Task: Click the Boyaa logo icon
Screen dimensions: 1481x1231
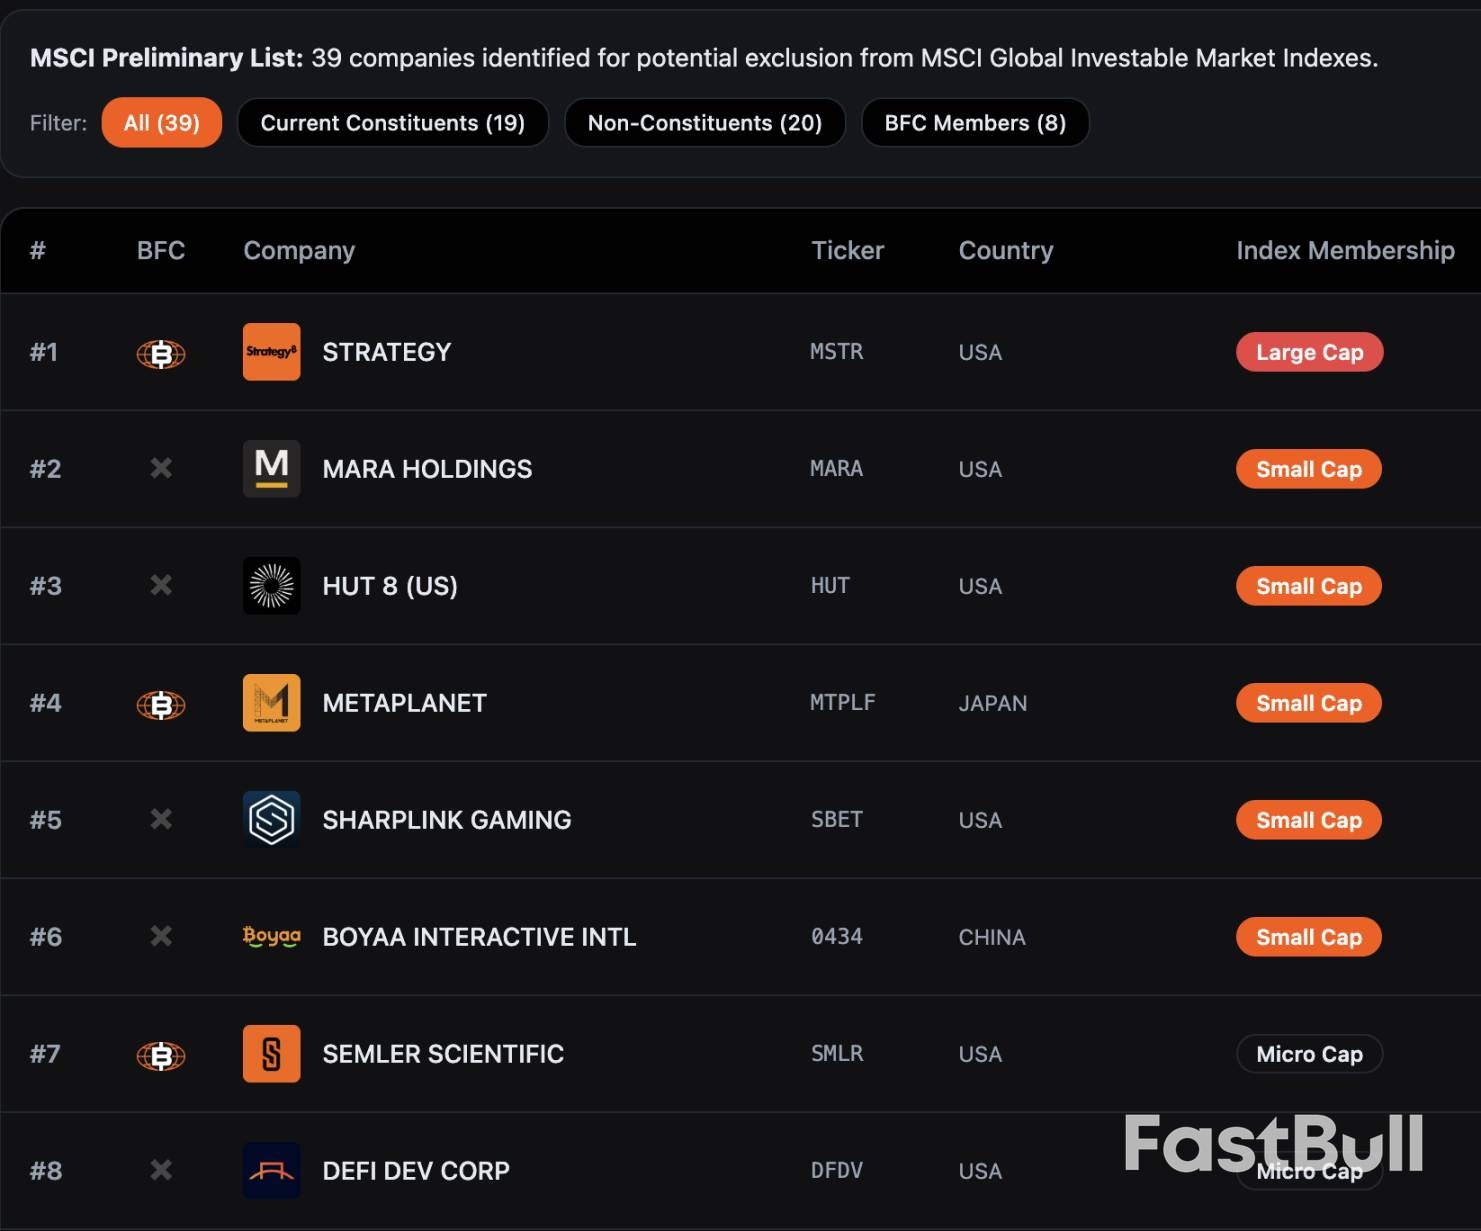Action: [271, 937]
